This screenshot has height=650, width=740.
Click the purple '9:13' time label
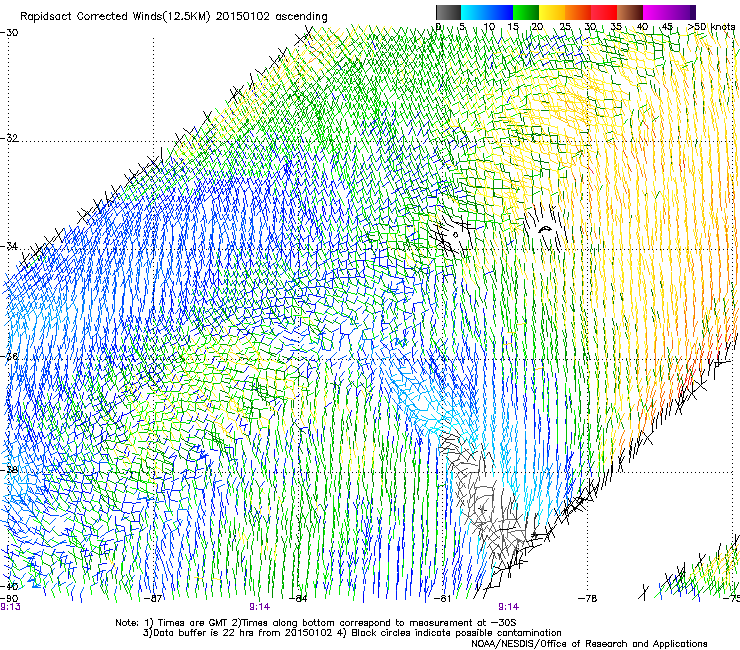tap(10, 607)
